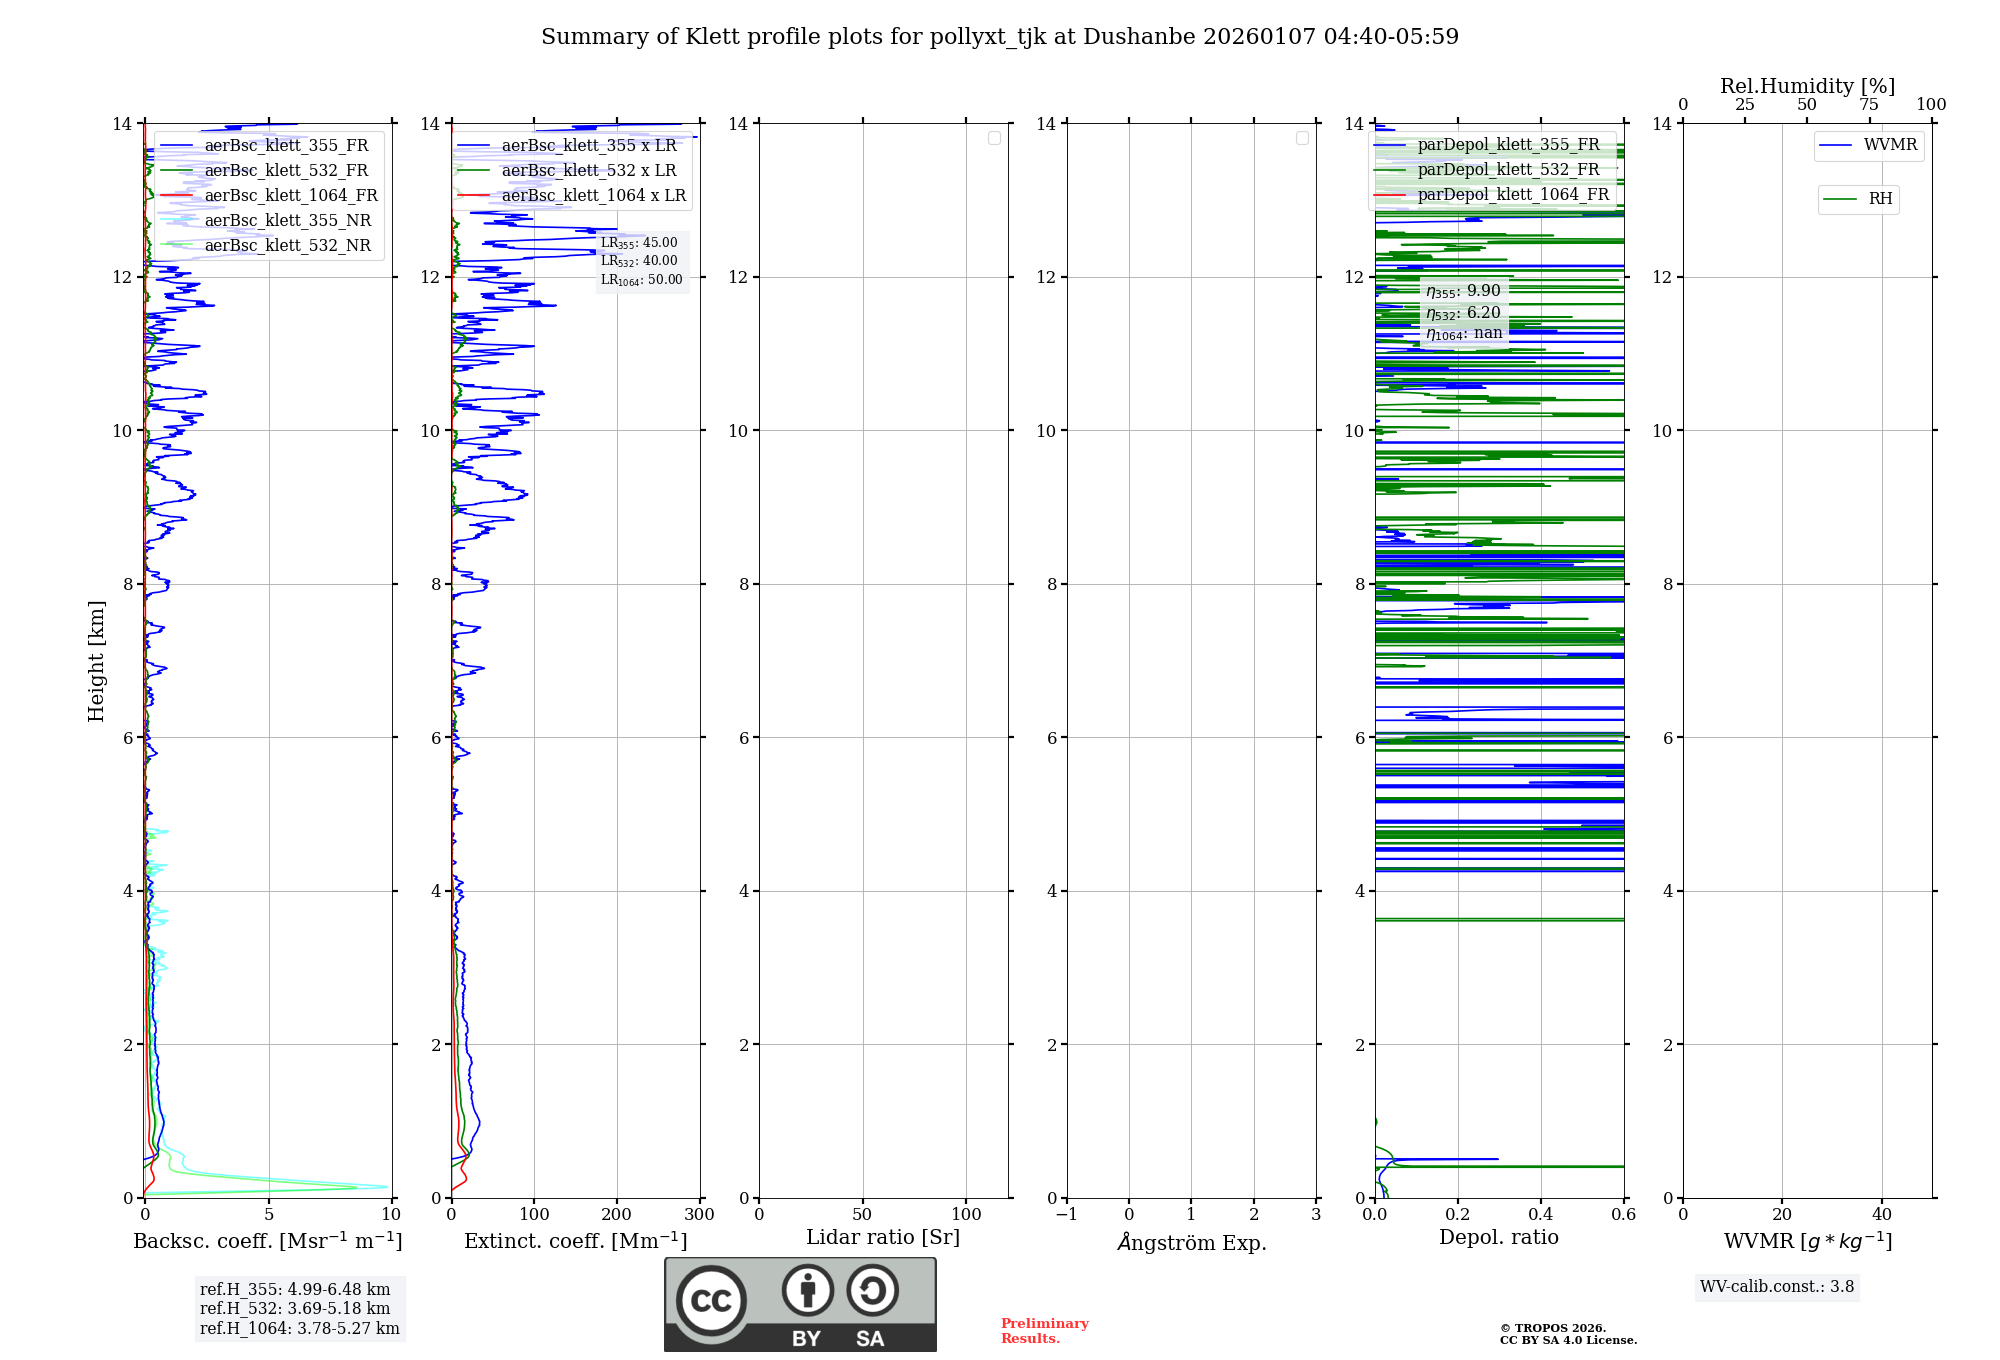Click the aerBsc_klett_1064 x LR legend entry

point(593,196)
